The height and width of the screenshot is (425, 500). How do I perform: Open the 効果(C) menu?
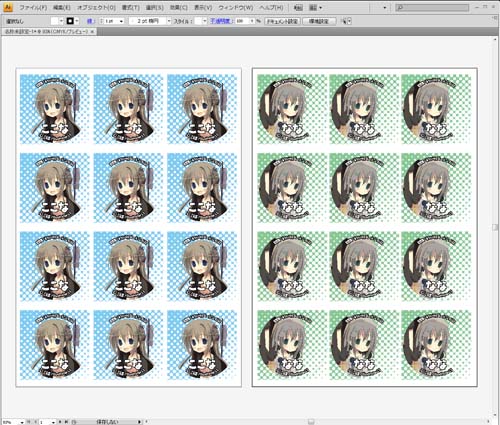179,7
